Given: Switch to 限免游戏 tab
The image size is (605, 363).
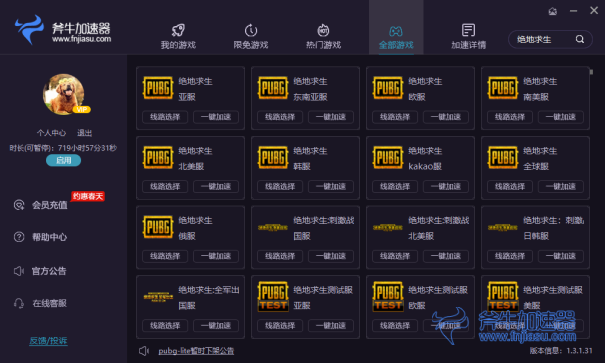Looking at the screenshot, I should pos(251,36).
